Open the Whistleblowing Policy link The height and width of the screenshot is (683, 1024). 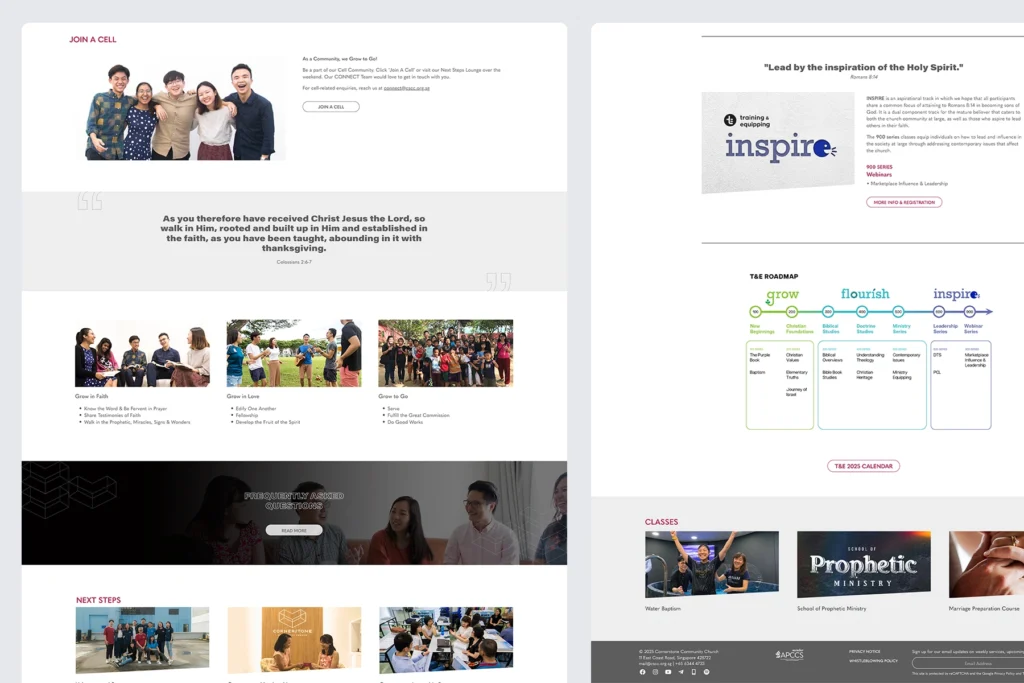873,661
